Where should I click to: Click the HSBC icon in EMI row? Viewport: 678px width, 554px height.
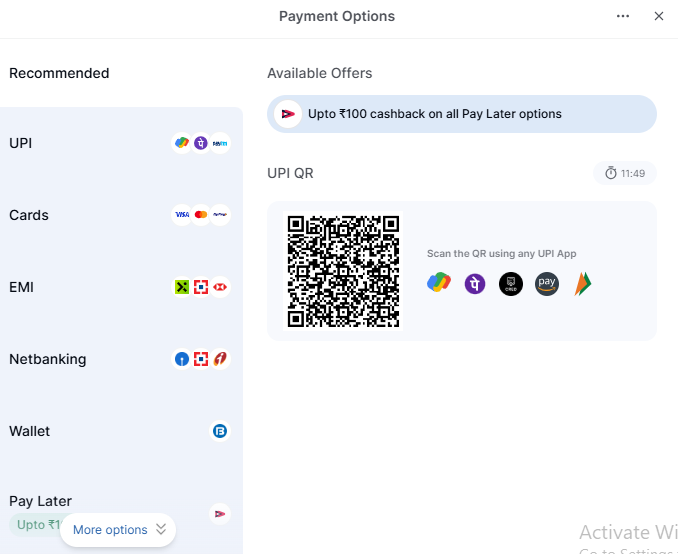(220, 287)
